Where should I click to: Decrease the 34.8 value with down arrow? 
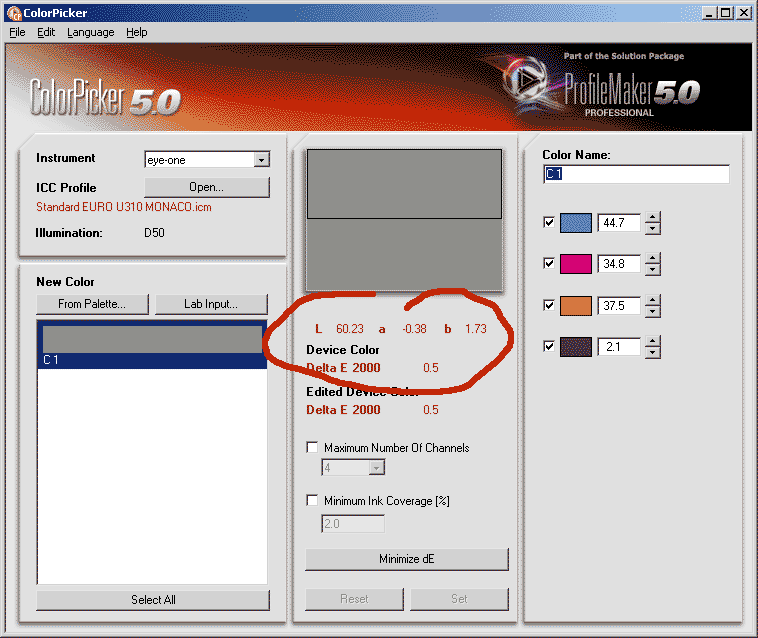tap(653, 269)
